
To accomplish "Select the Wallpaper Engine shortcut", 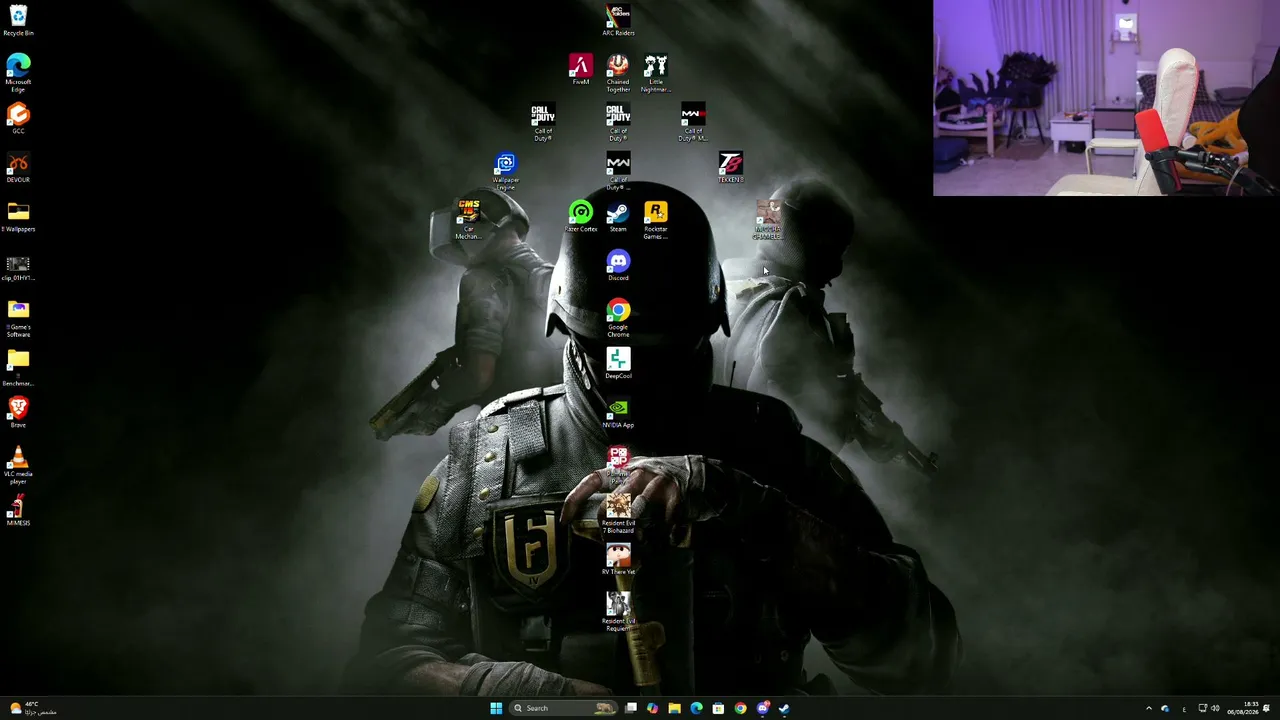I will 506,171.
